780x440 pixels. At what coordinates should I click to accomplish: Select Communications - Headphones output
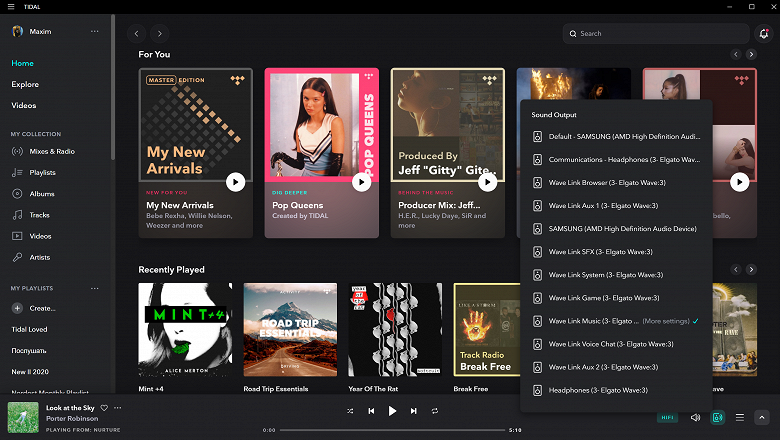[x=616, y=160]
